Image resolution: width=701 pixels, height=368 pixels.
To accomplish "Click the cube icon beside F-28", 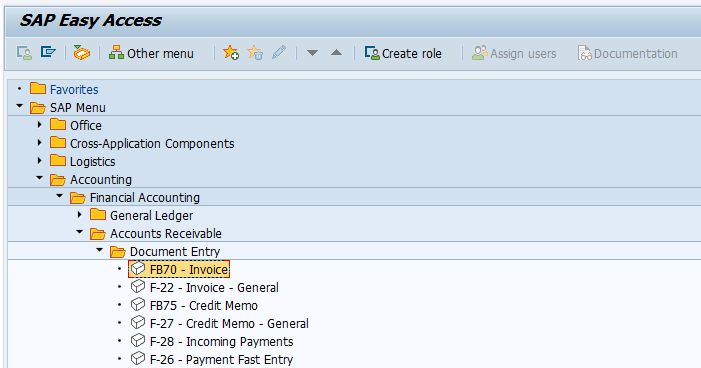I will [x=138, y=341].
